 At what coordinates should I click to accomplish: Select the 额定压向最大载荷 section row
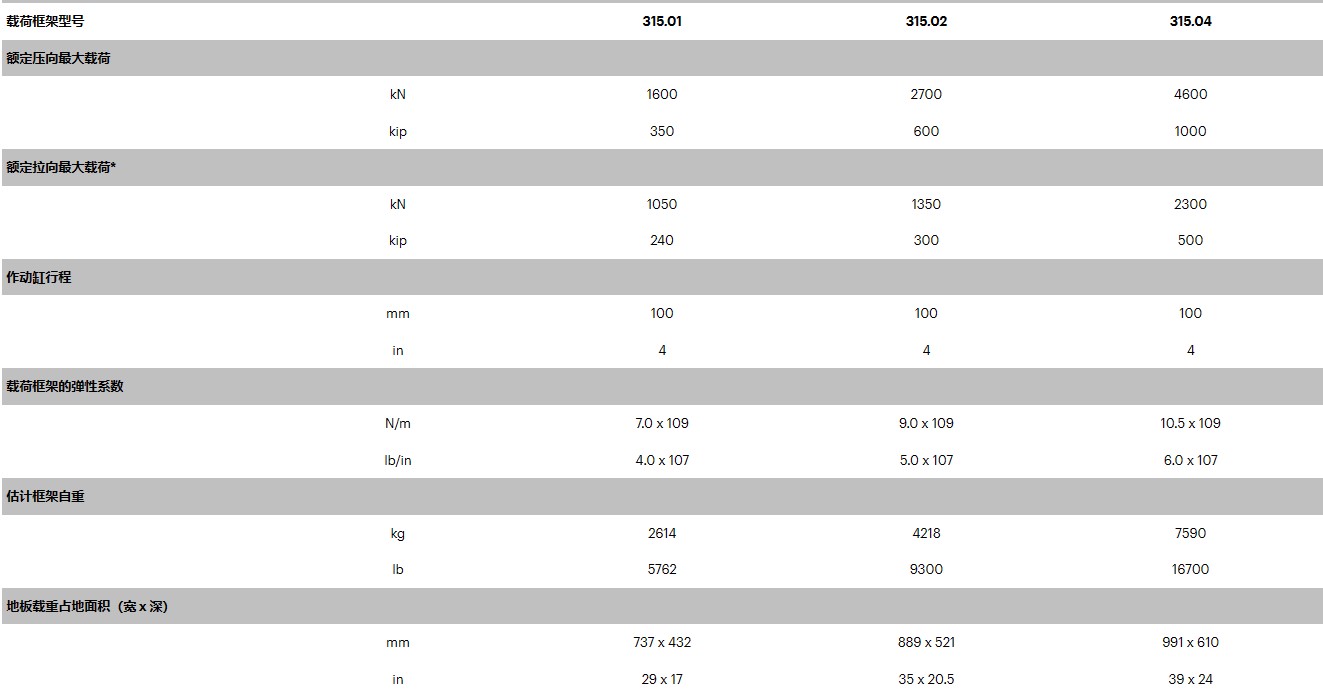pos(58,58)
